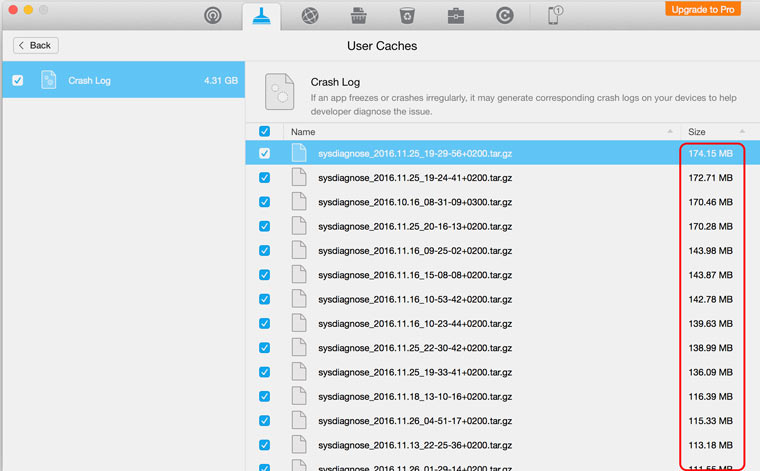Click file icon of sysdiagnose_2016.11.25_19-24-41 row
760x471 pixels.
(x=299, y=177)
